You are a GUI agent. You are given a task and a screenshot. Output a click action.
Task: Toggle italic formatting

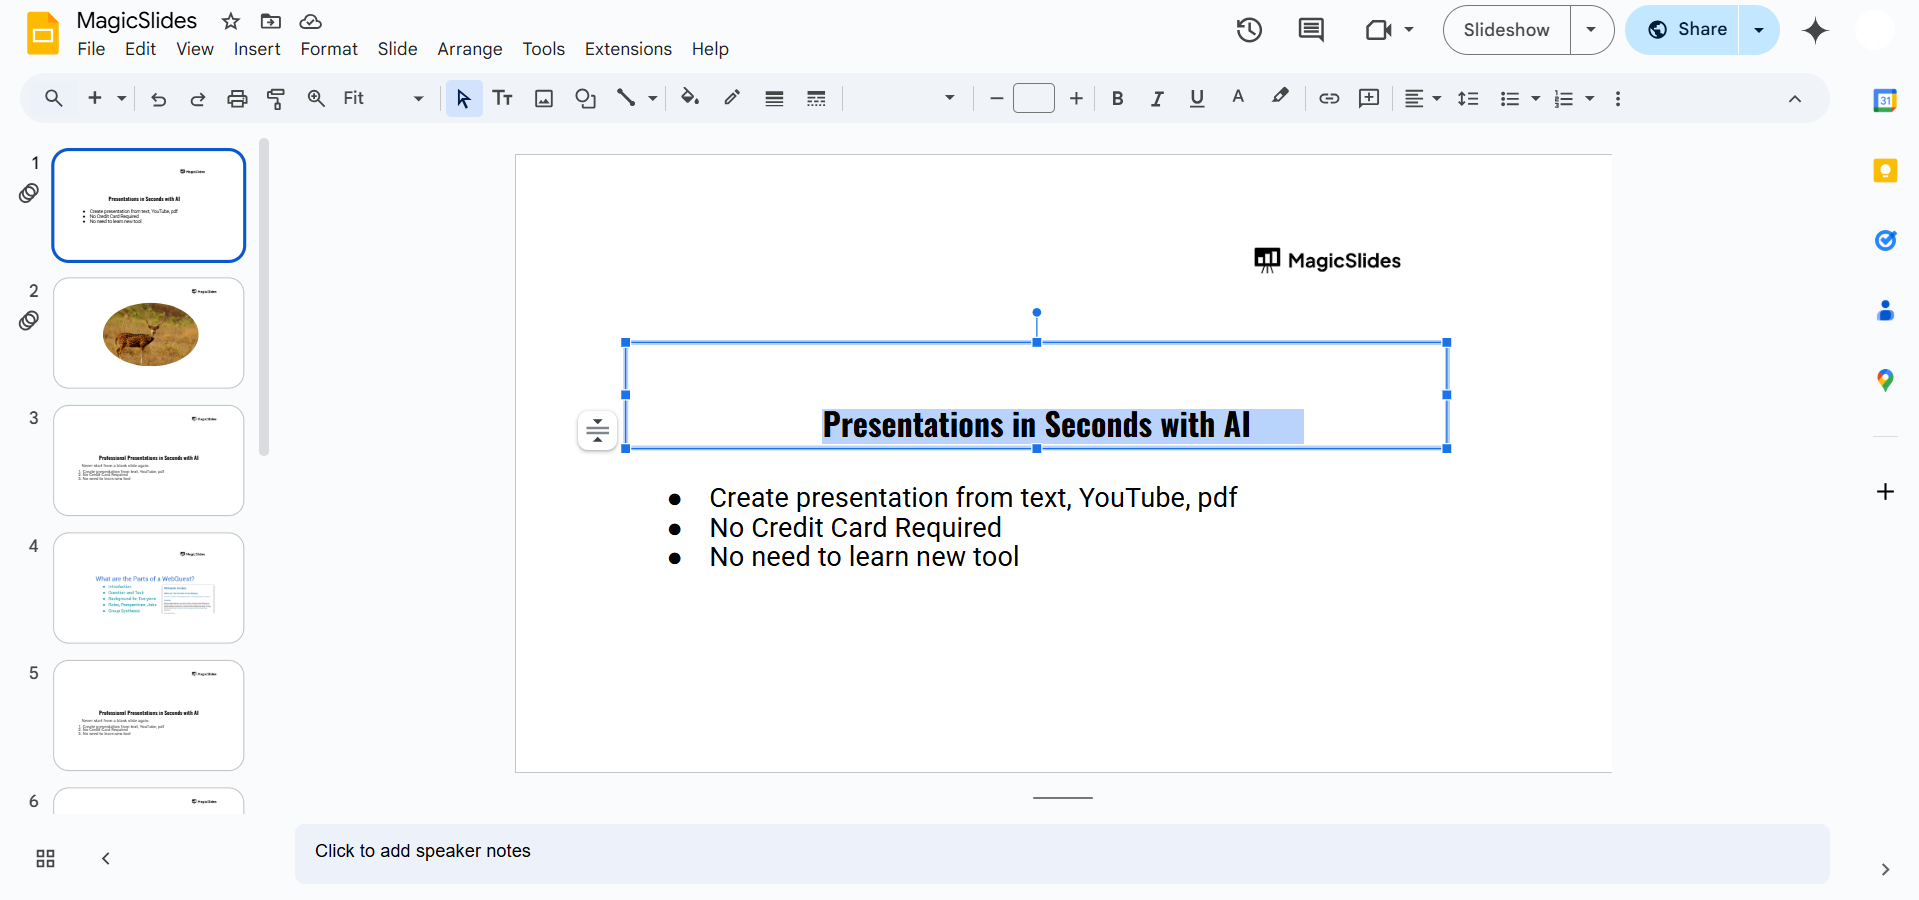[x=1157, y=98]
